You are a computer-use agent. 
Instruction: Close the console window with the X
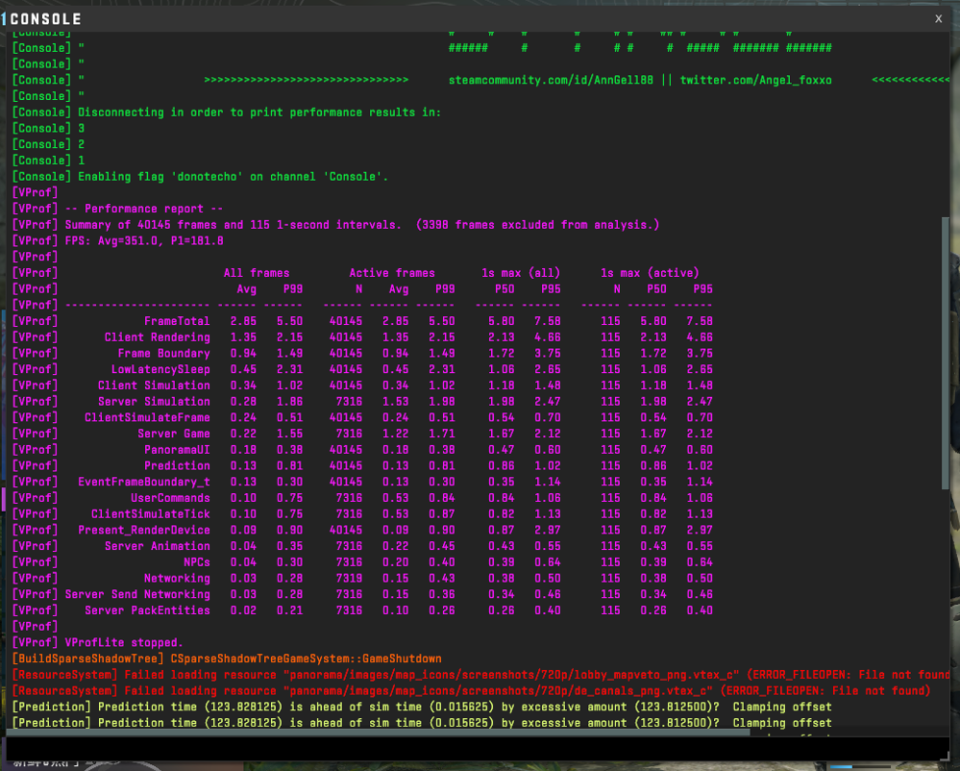[938, 18]
